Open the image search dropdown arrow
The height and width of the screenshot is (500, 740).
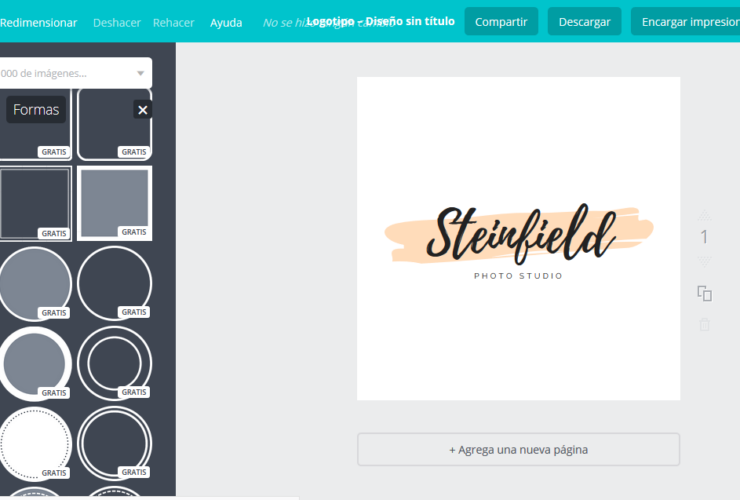(140, 74)
